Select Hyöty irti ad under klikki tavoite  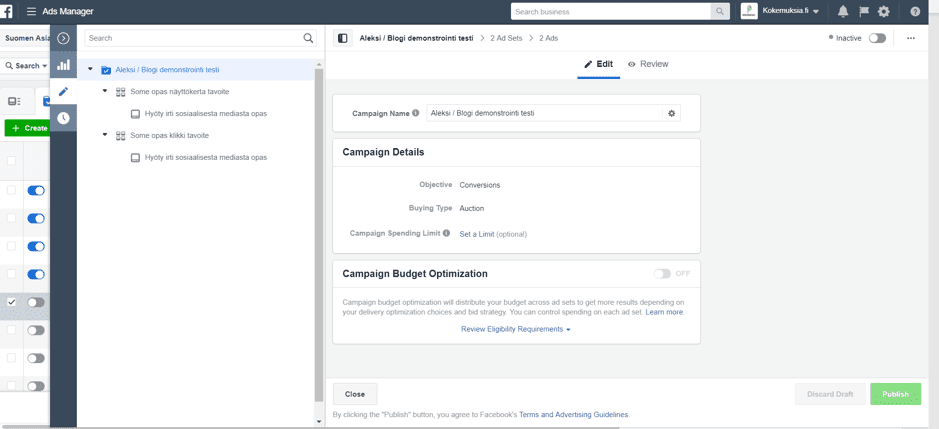click(x=205, y=158)
